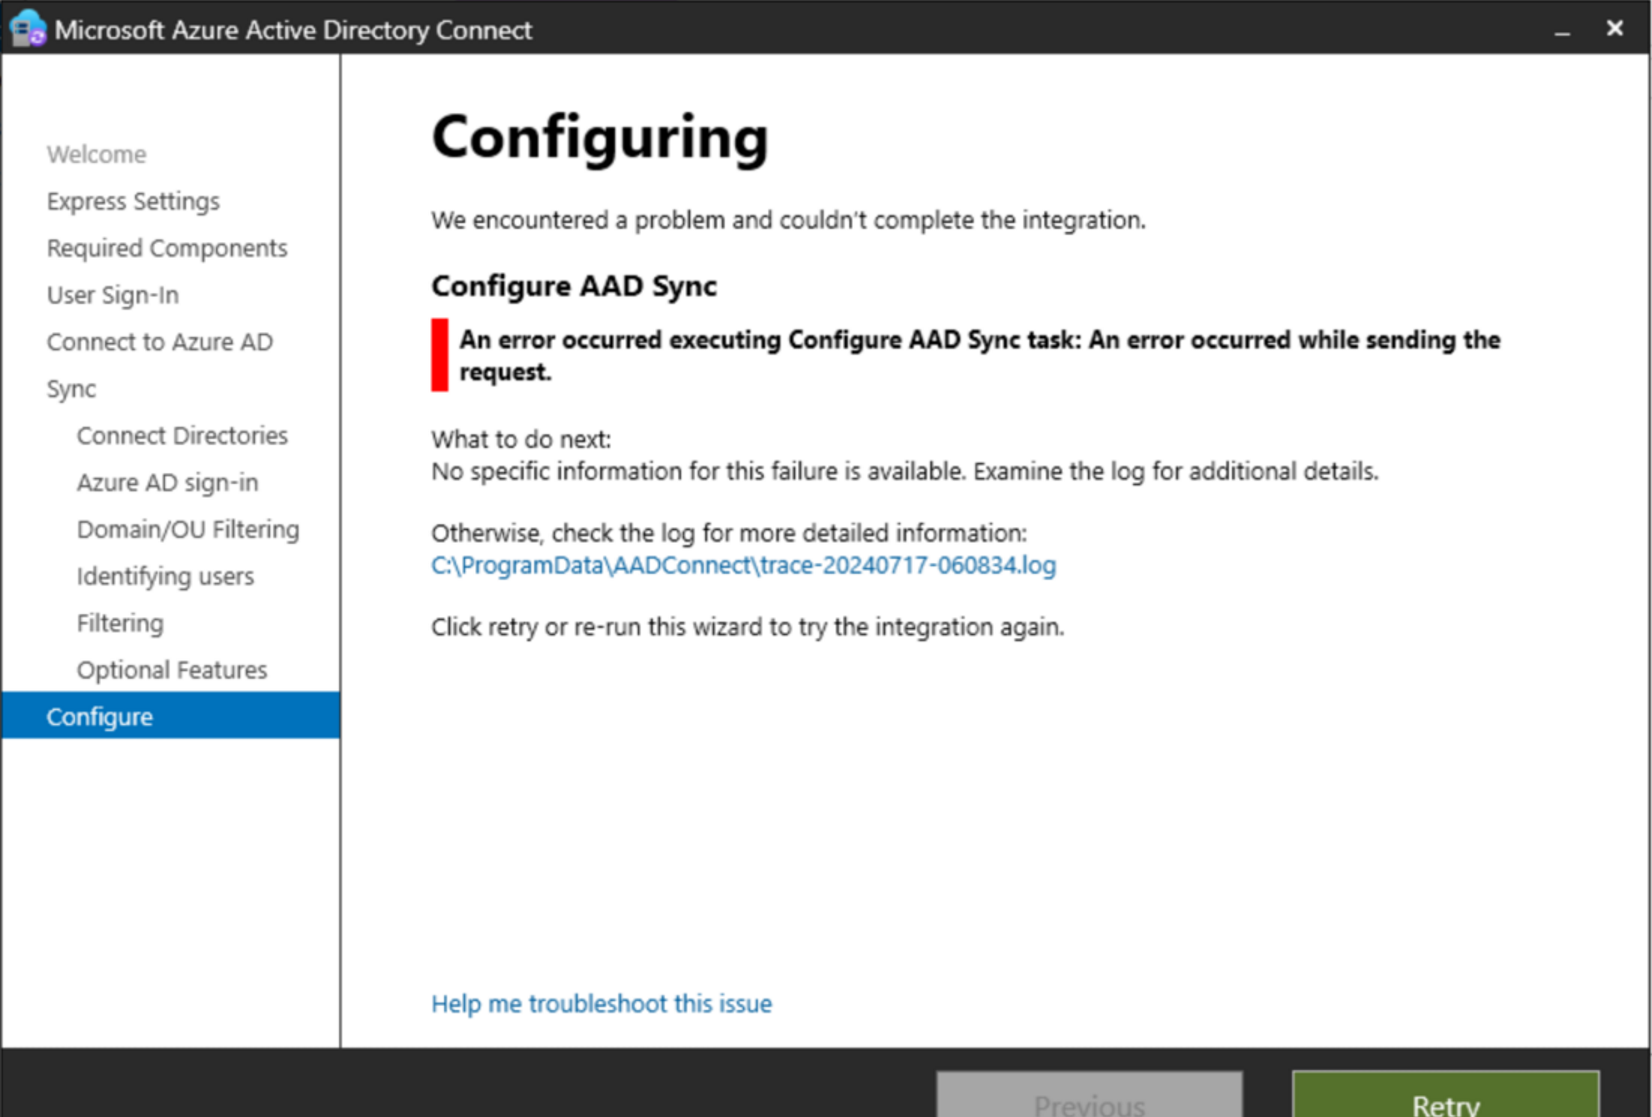This screenshot has height=1117, width=1652.
Task: Click the Configure AAD Sync heading
Action: point(574,286)
